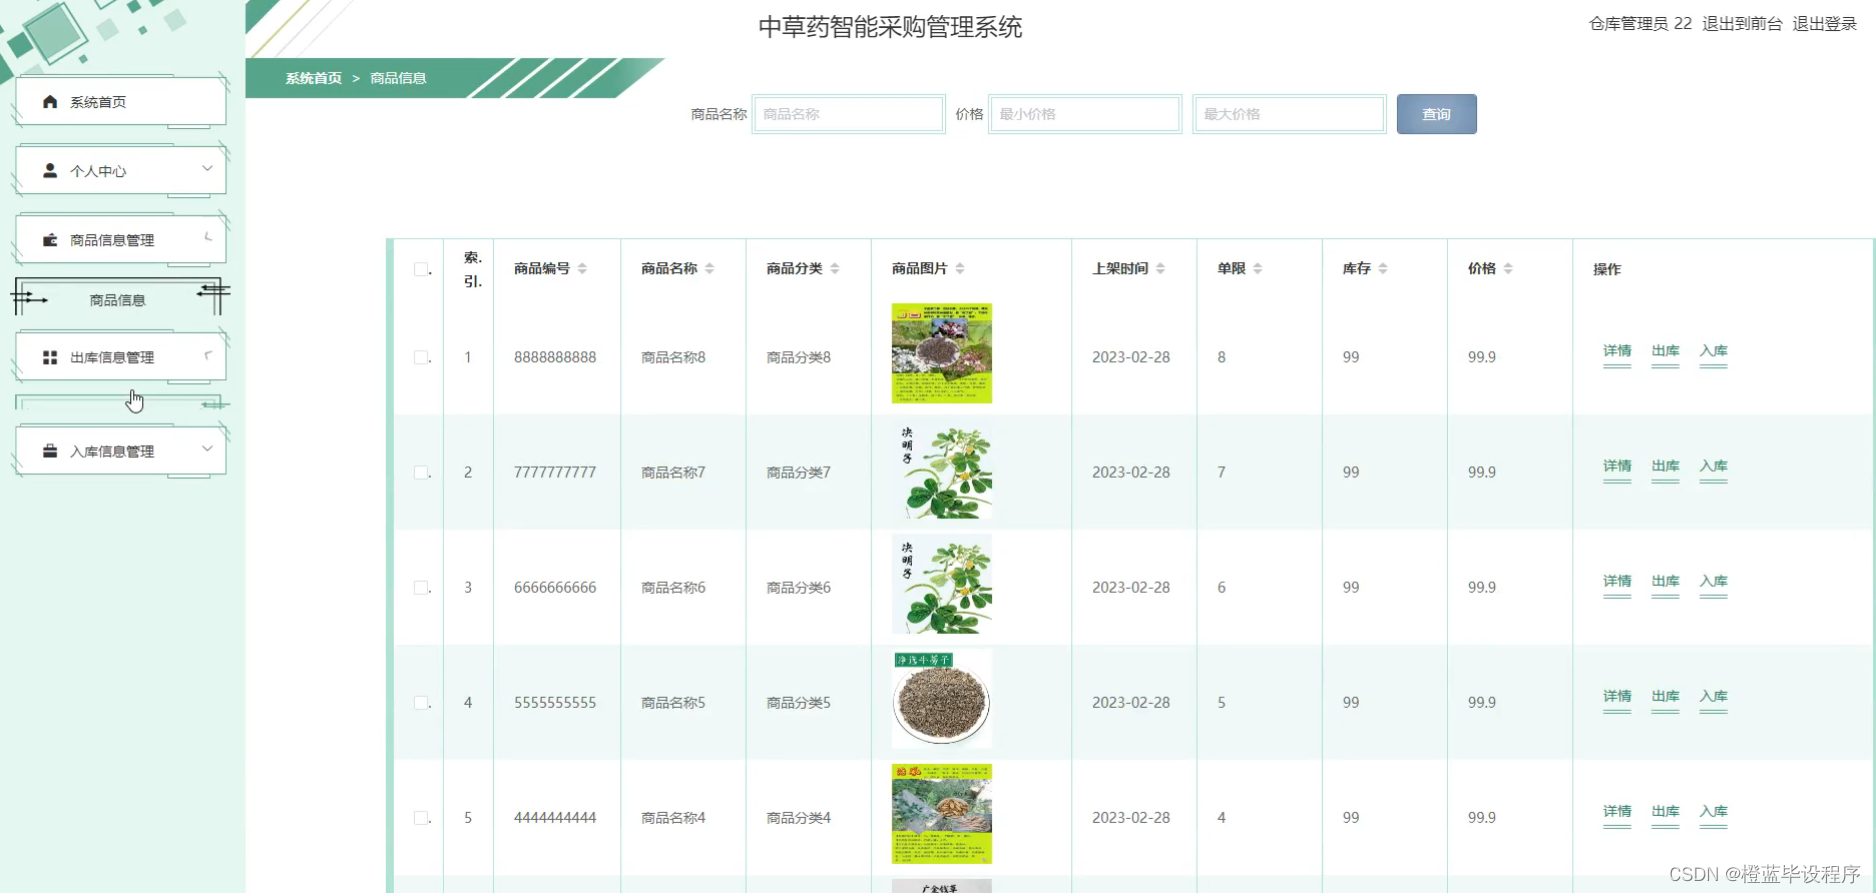Open the 出库信息管理 sidebar menu
This screenshot has width=1876, height=893.
click(x=121, y=357)
